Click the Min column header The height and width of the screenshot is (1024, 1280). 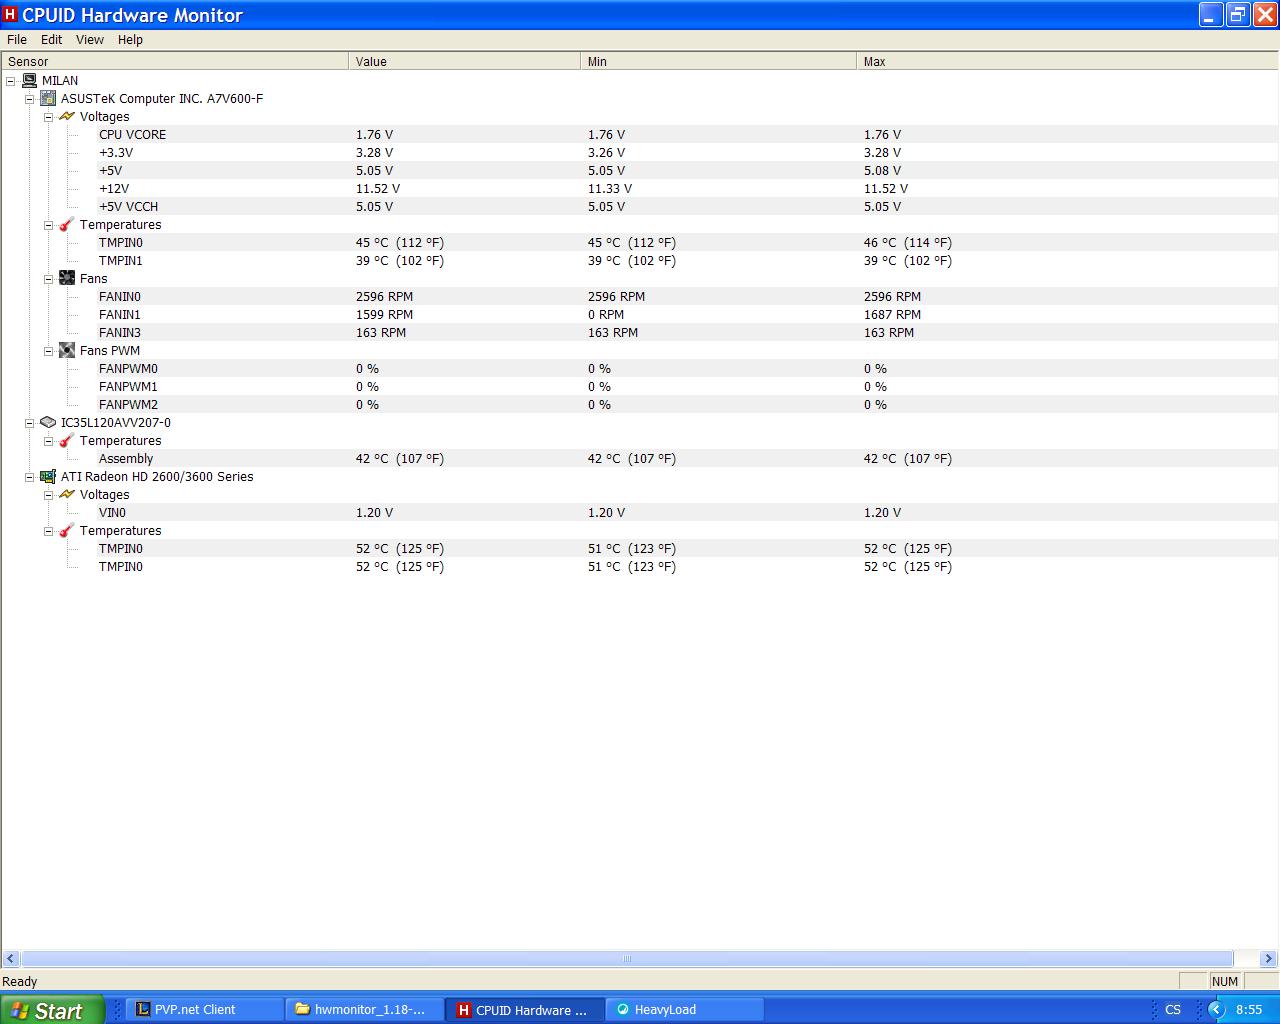pos(718,61)
